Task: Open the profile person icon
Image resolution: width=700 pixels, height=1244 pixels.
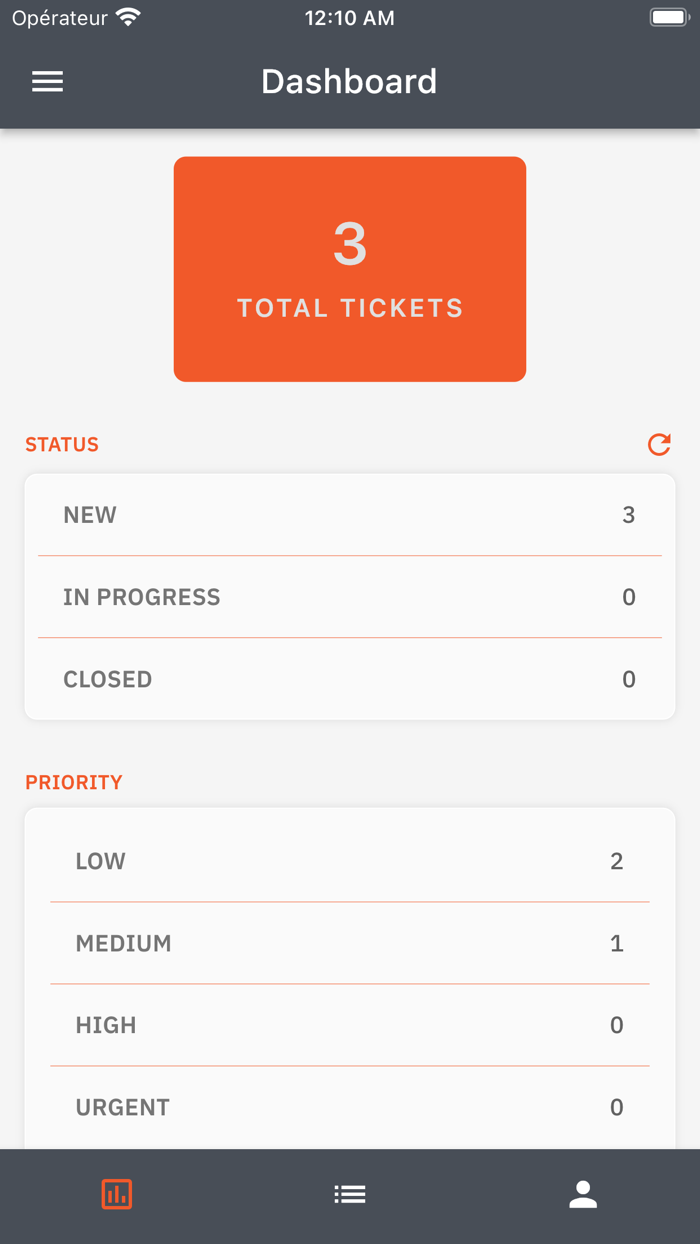Action: [583, 1194]
